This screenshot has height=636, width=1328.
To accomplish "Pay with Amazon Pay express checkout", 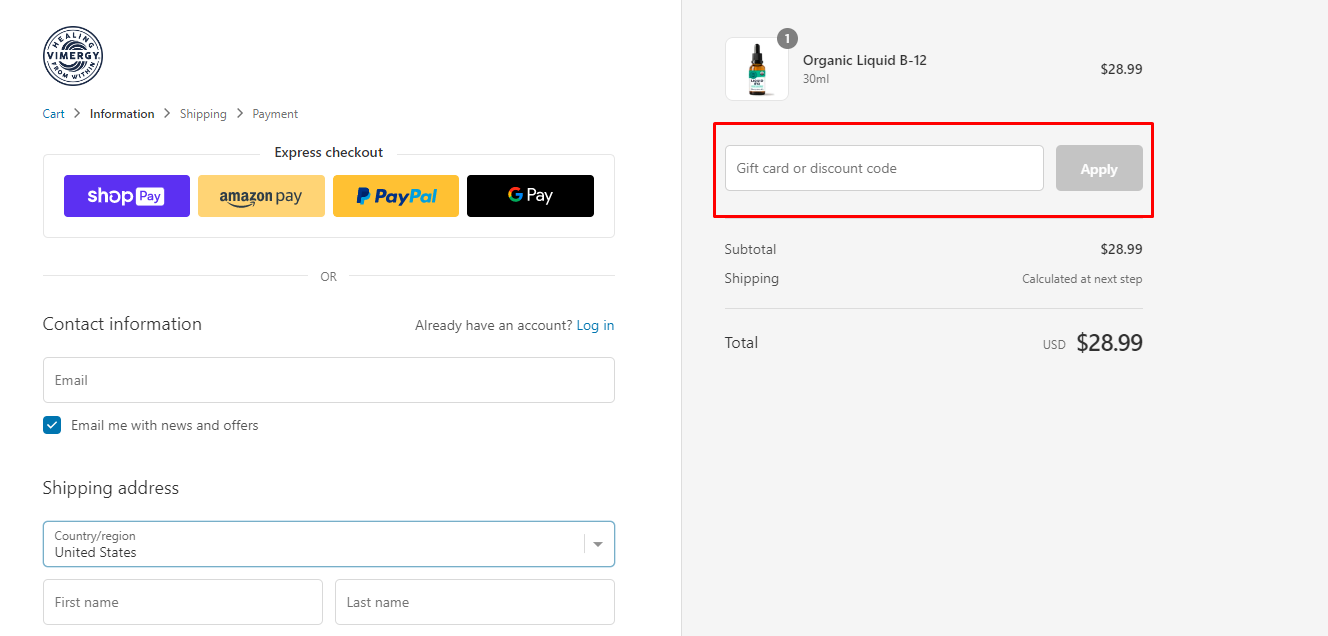I will point(261,196).
